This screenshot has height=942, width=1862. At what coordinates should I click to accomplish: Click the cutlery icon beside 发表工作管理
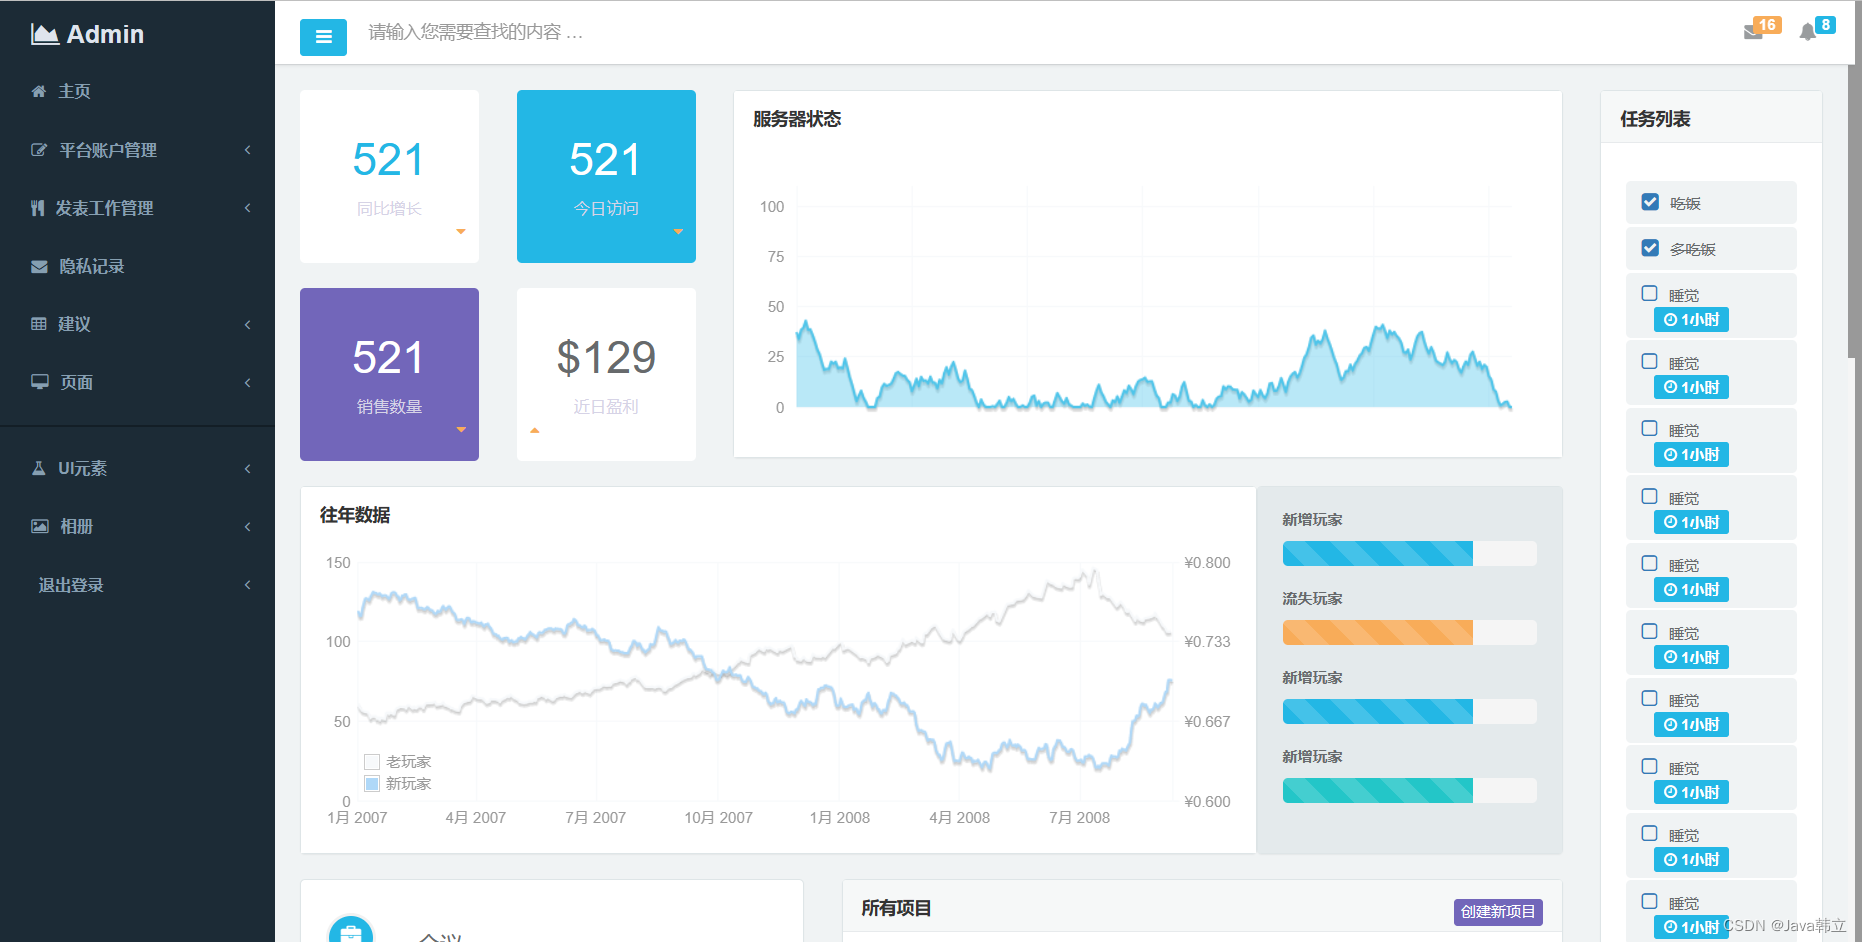pyautogui.click(x=38, y=208)
